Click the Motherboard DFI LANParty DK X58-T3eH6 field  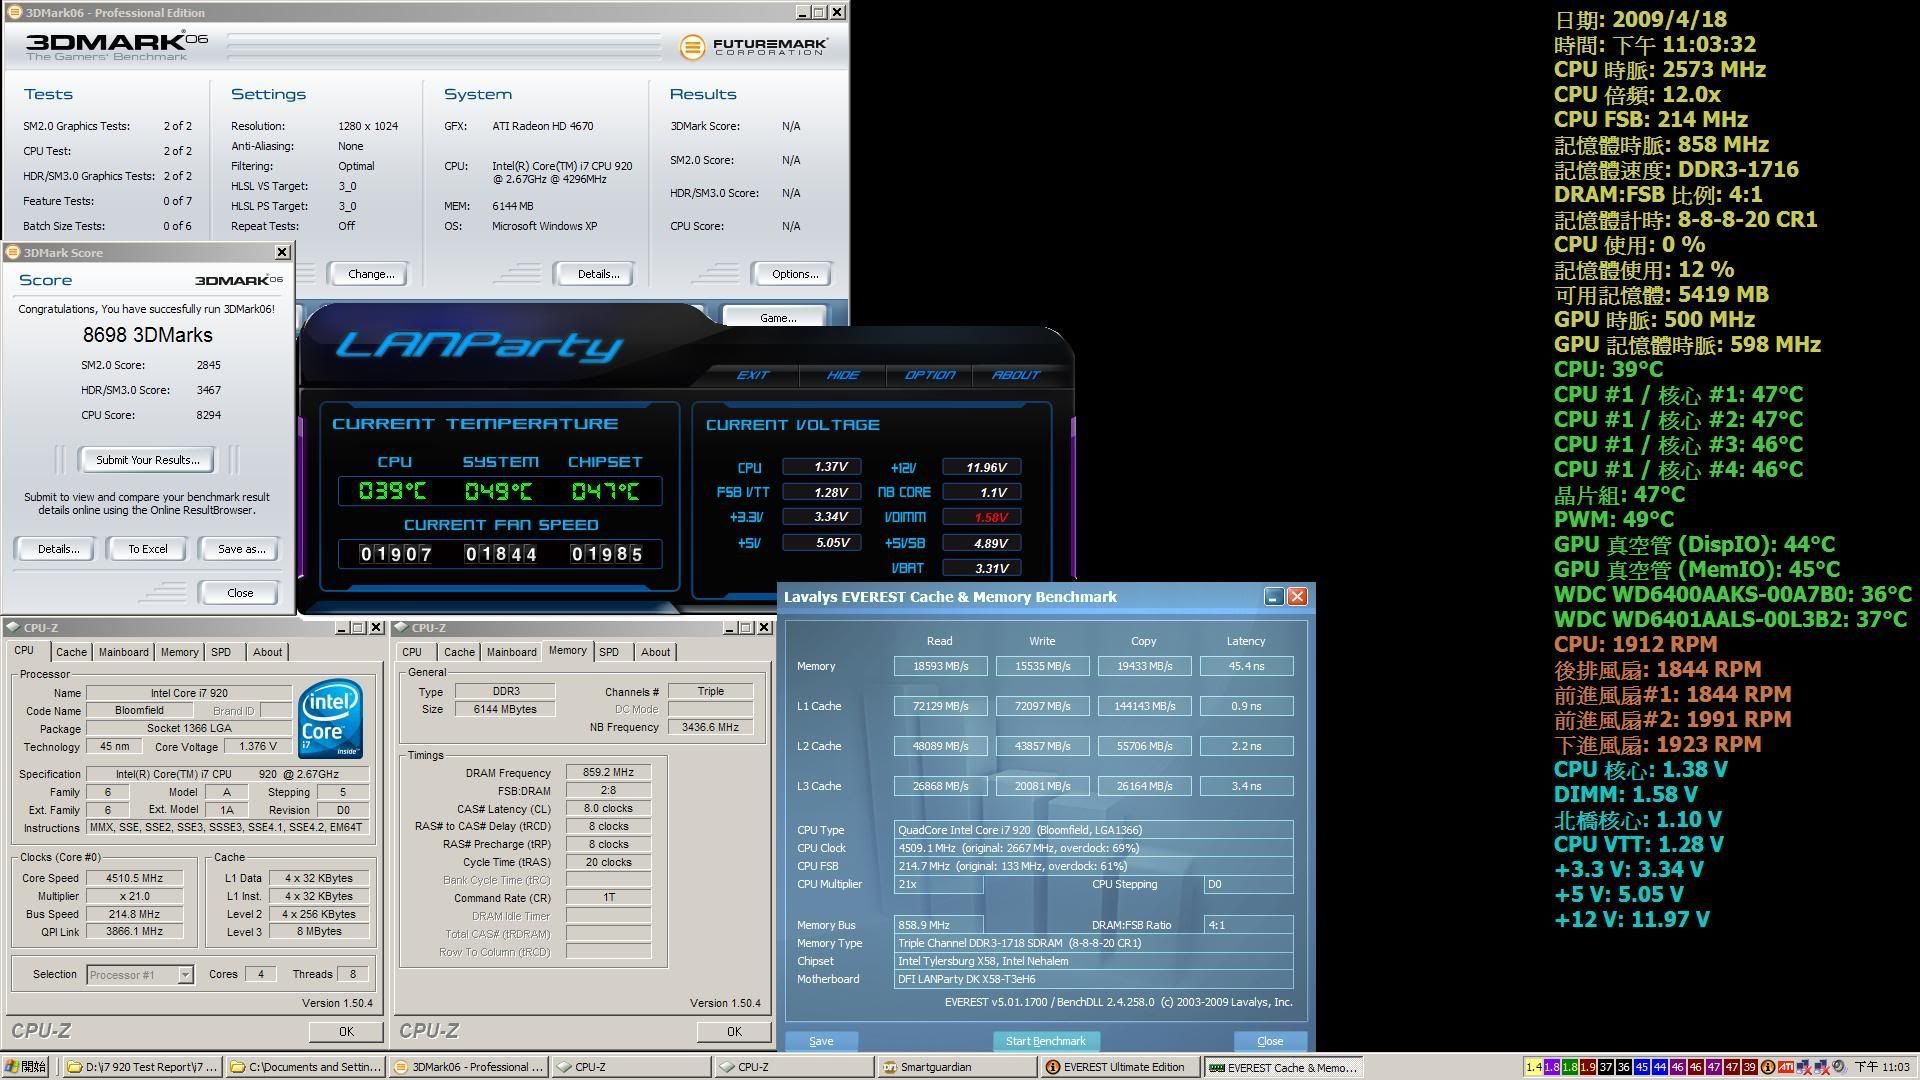tap(1093, 979)
